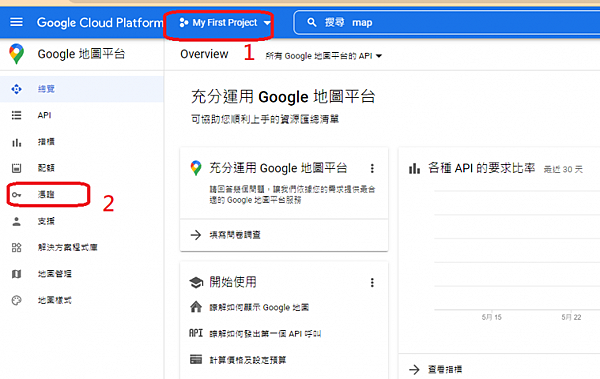
Task: Open the three-dot menu on 開始使用 card
Action: [x=372, y=283]
